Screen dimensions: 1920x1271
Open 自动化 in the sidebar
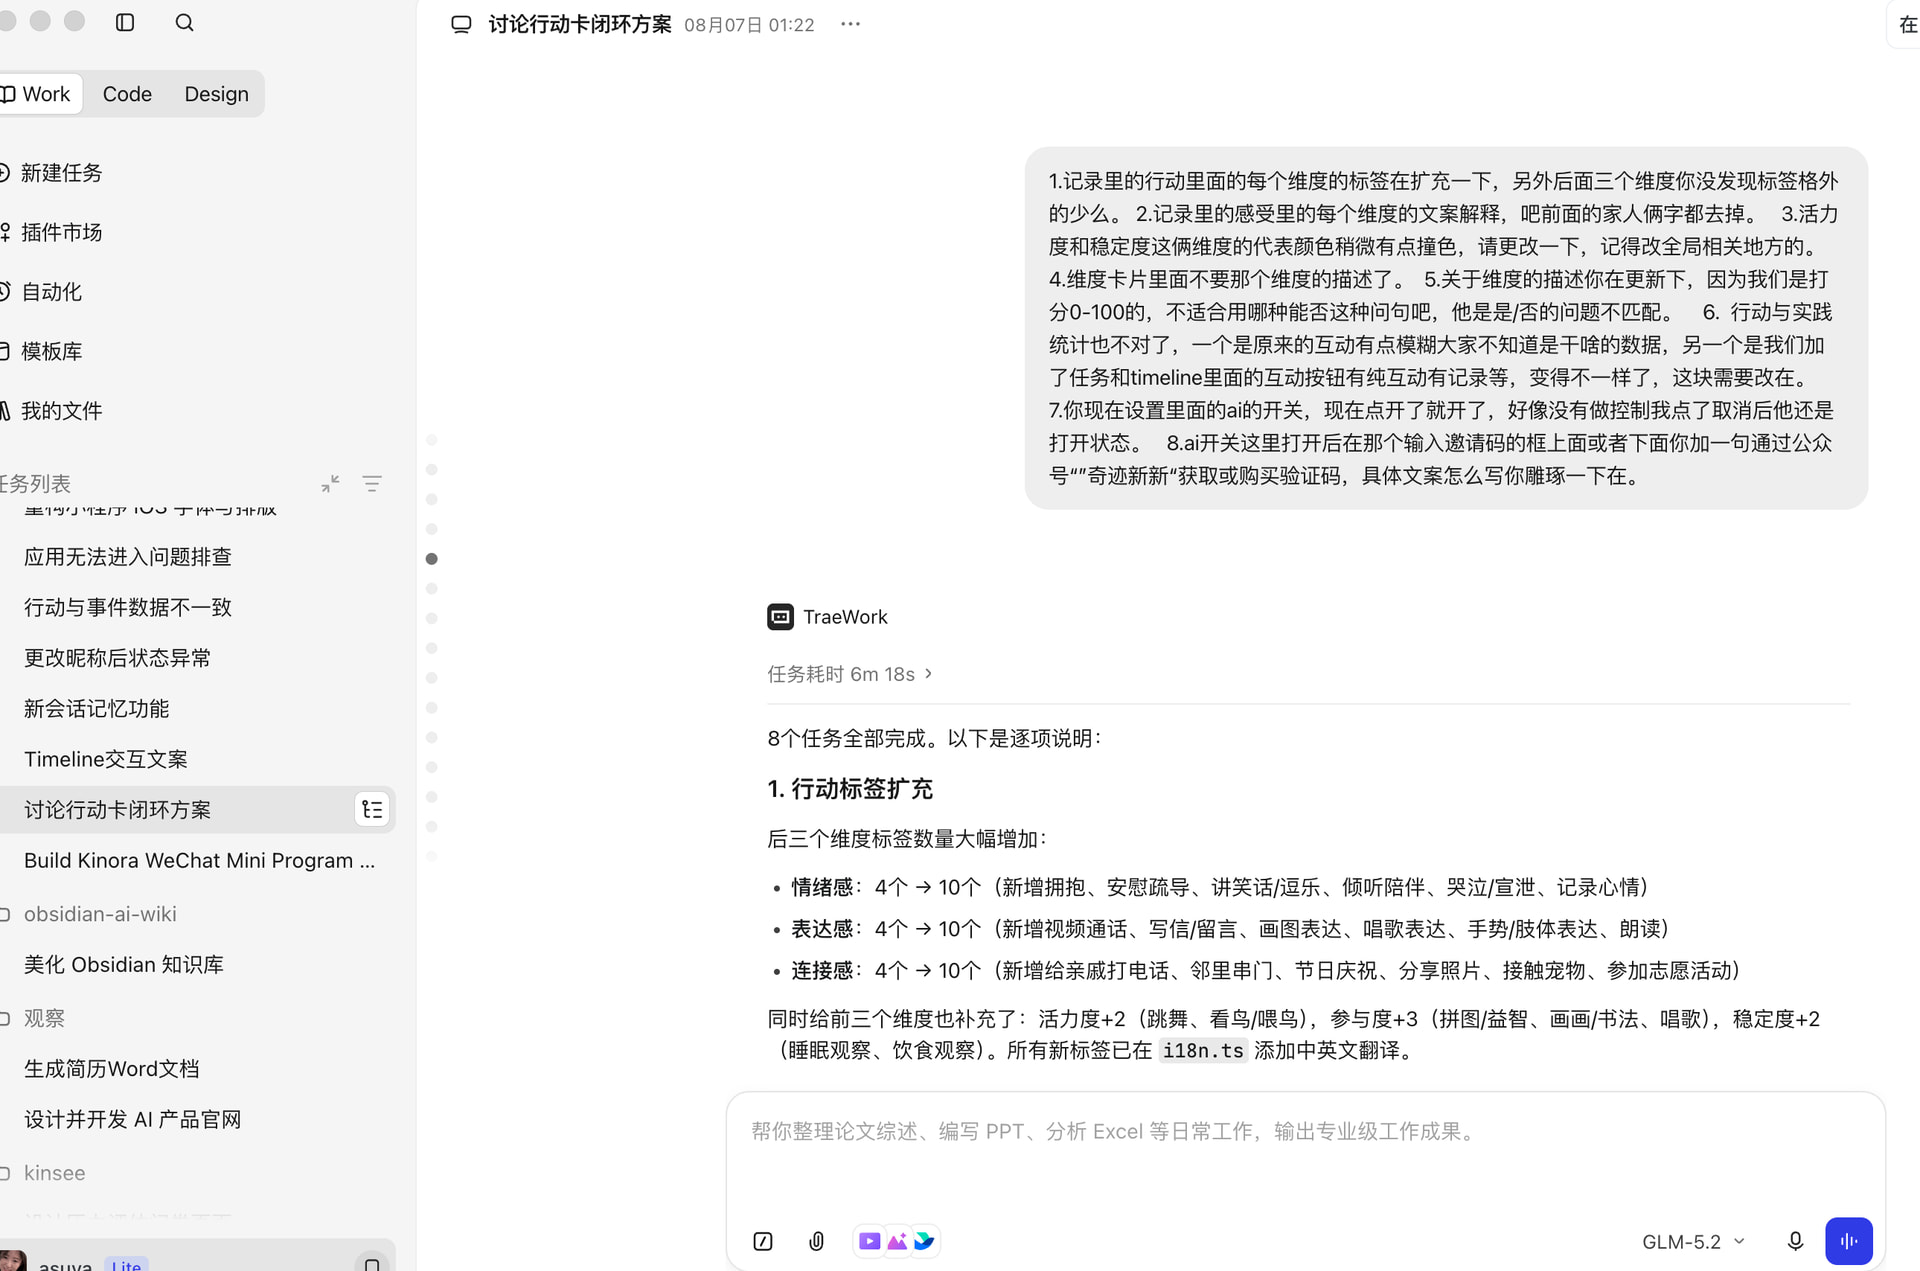click(50, 292)
